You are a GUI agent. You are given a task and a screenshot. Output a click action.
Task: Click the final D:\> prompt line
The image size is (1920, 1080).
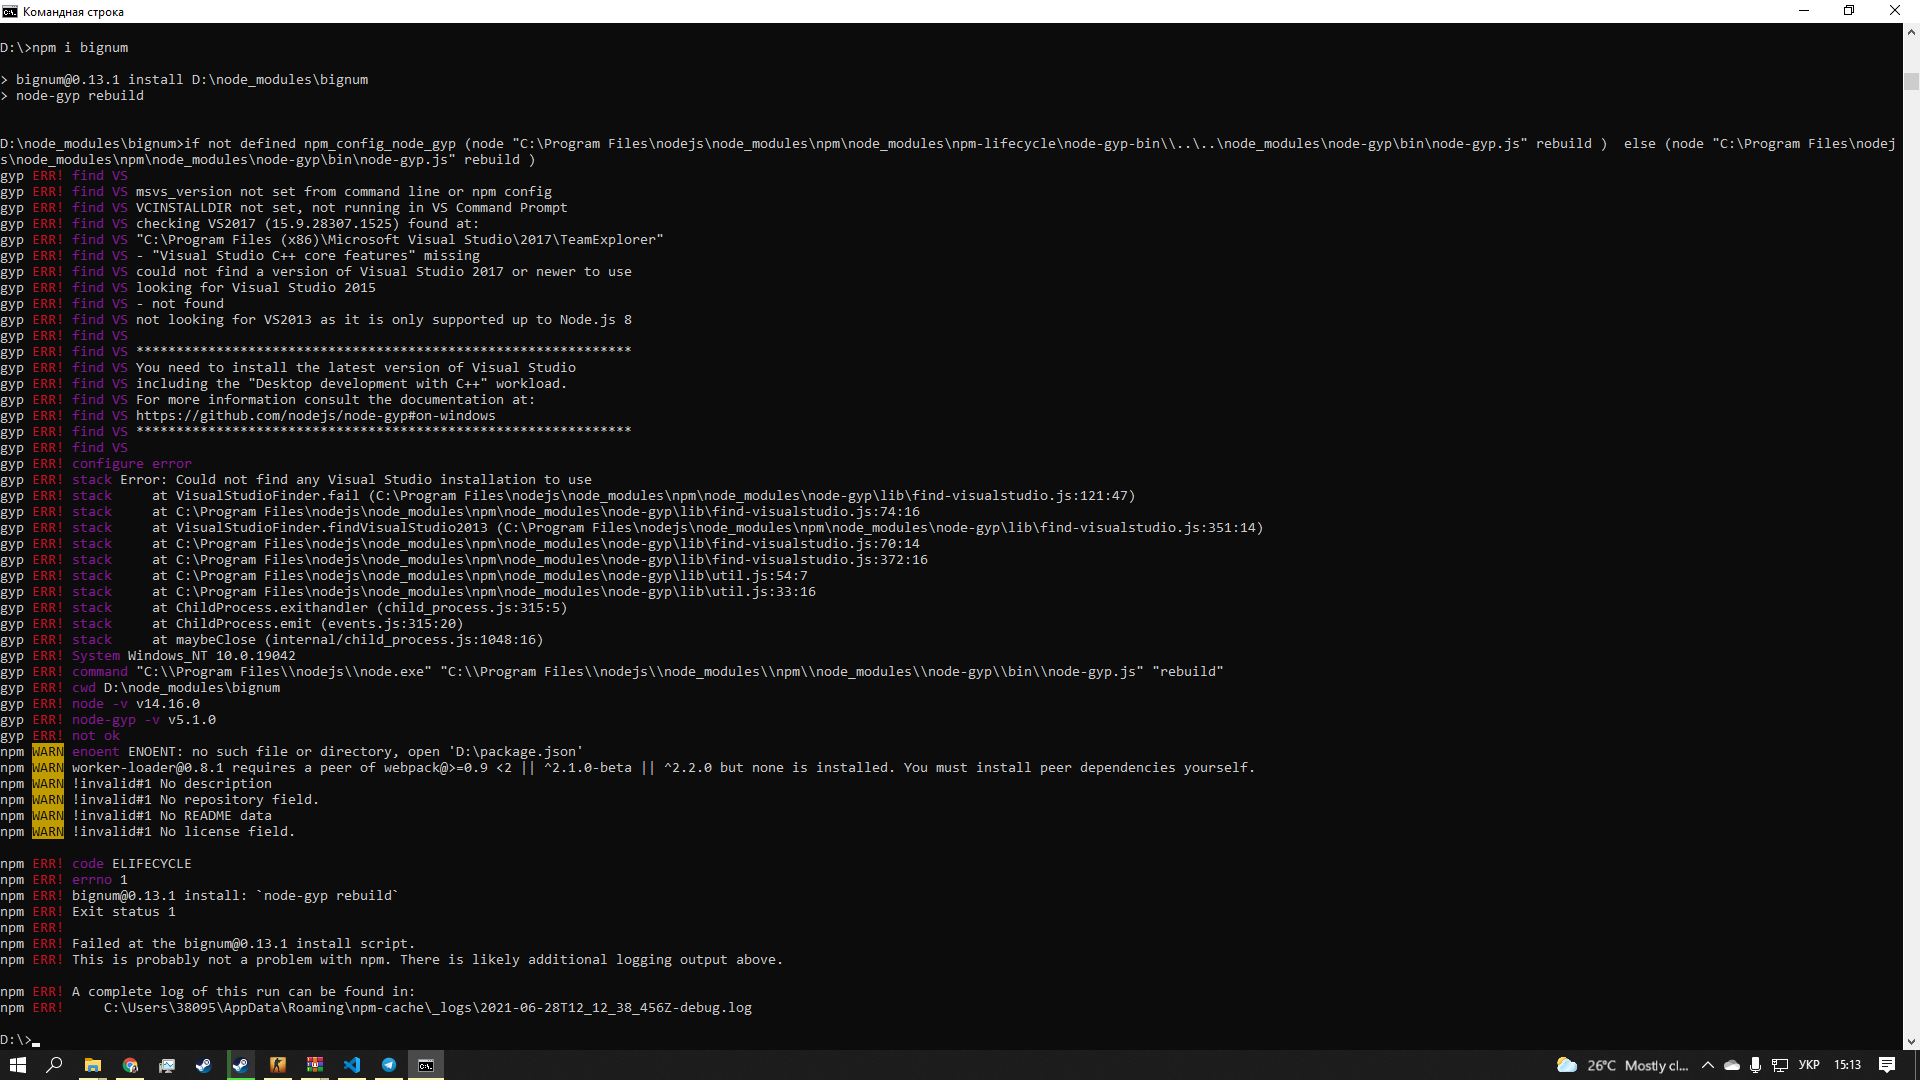[20, 1040]
